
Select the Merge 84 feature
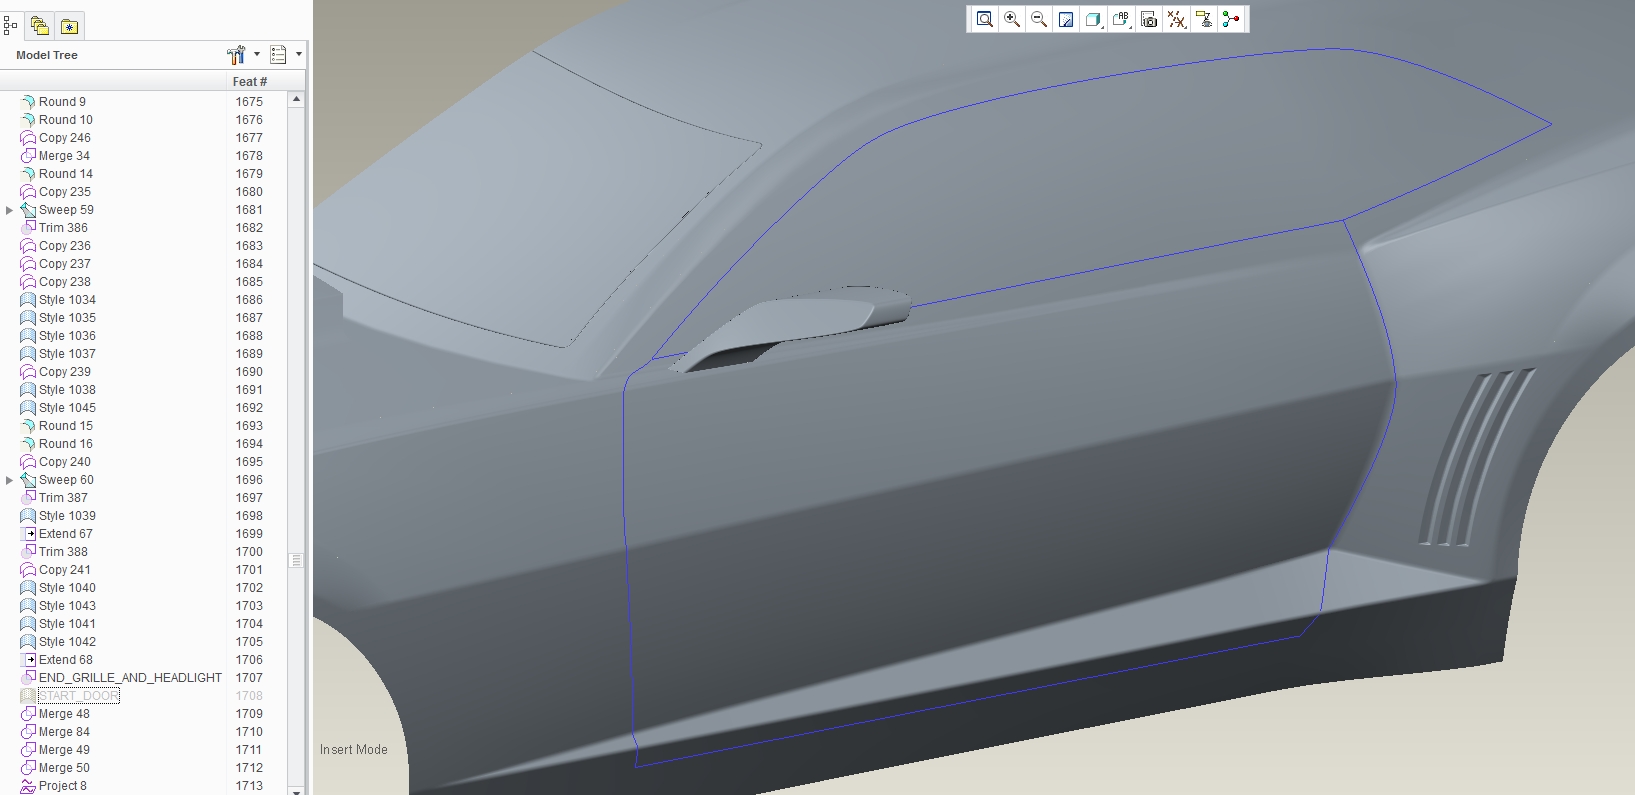[64, 732]
